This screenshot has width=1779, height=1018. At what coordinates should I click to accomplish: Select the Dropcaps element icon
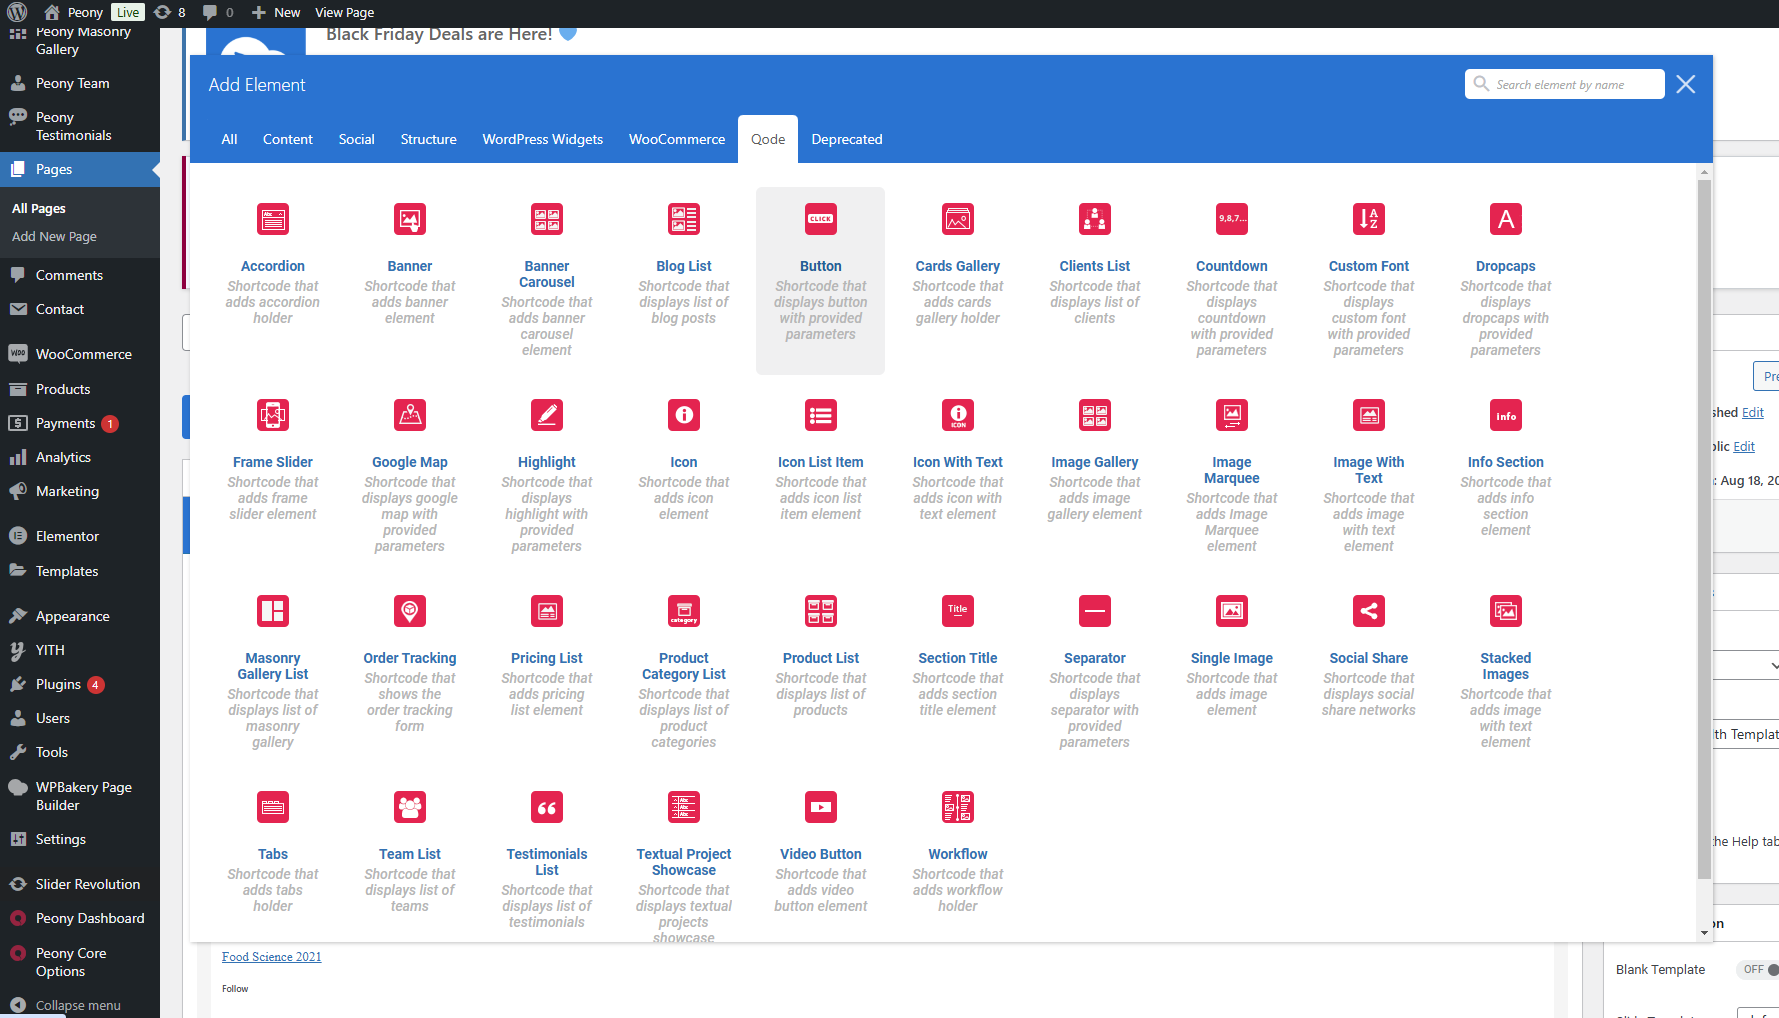(1506, 219)
